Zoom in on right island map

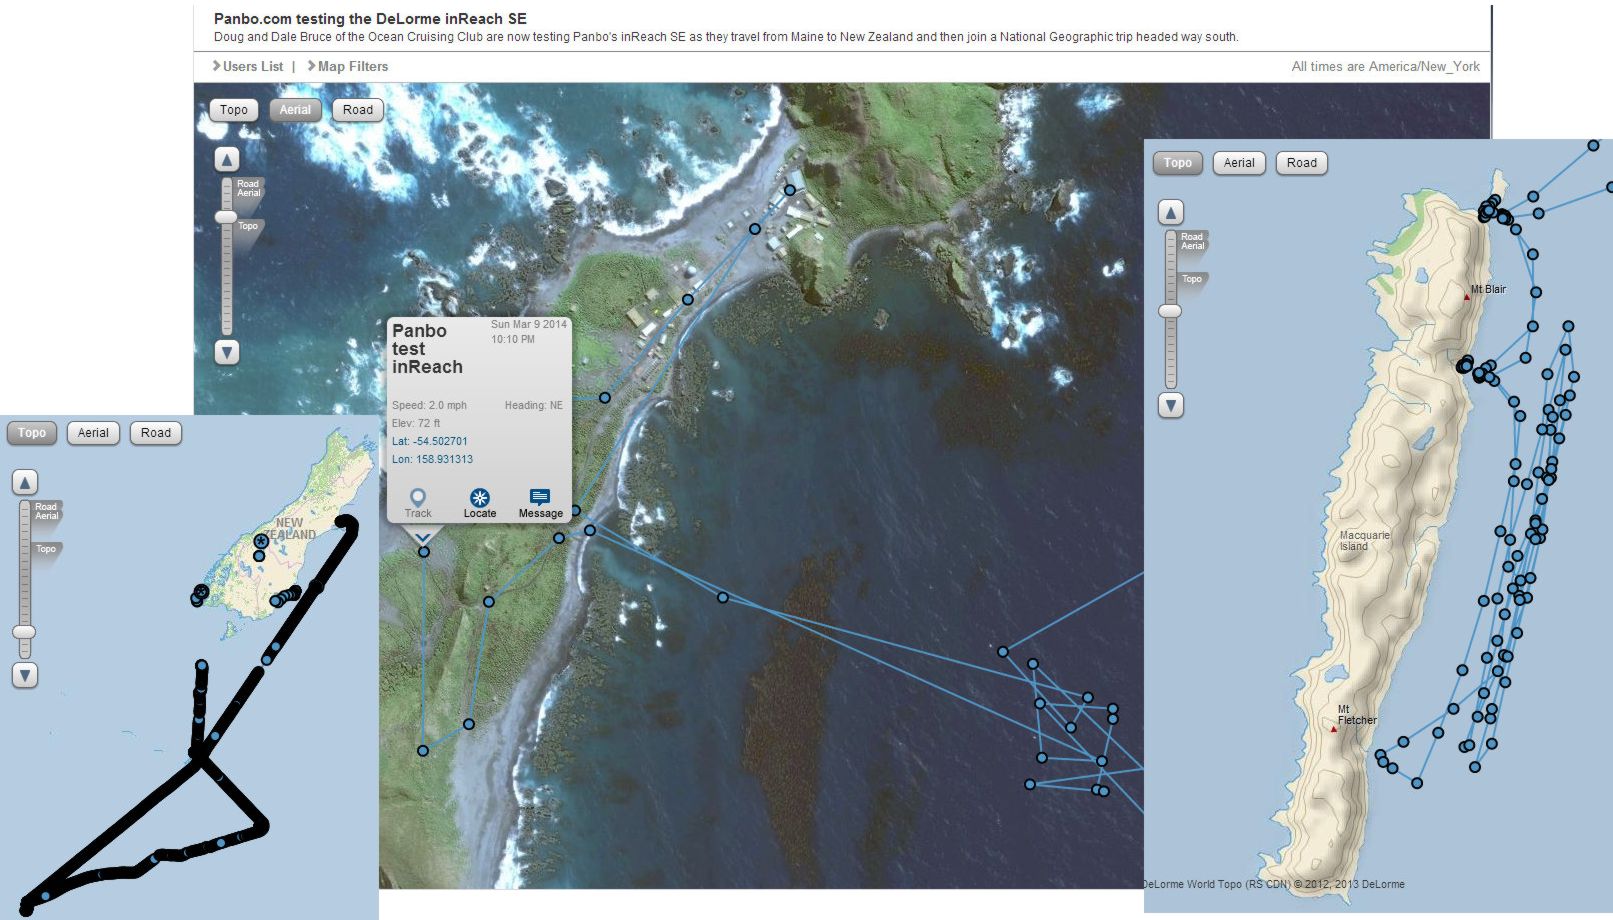pos(1171,212)
